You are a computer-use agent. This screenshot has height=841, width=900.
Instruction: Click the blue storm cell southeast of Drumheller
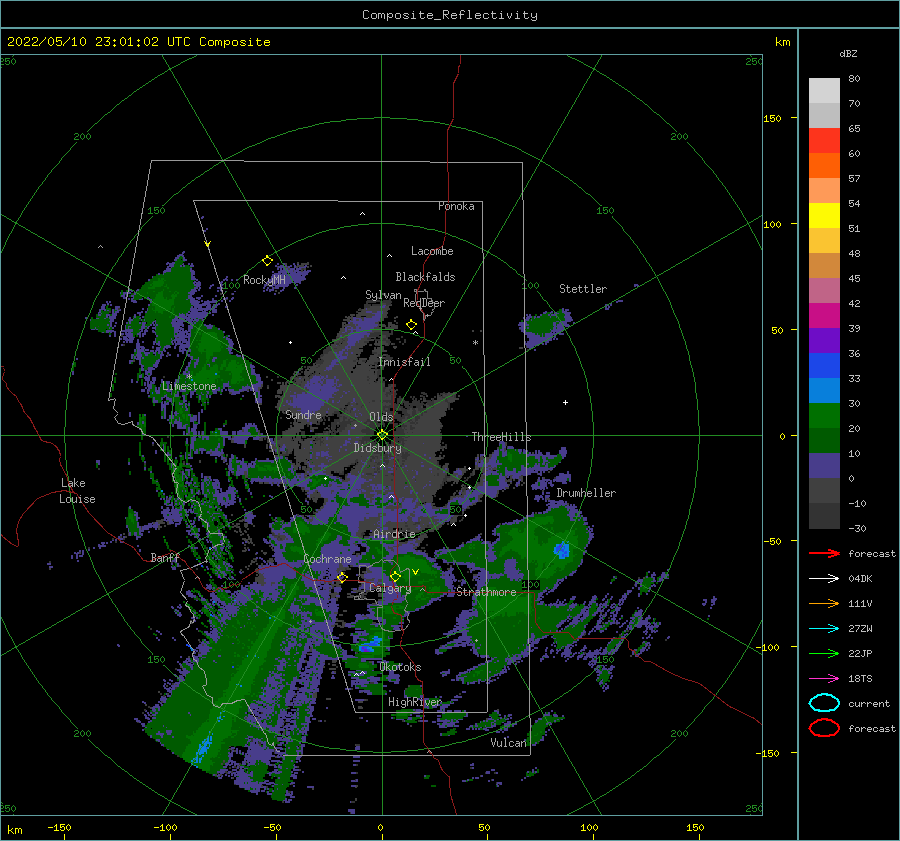[561, 550]
